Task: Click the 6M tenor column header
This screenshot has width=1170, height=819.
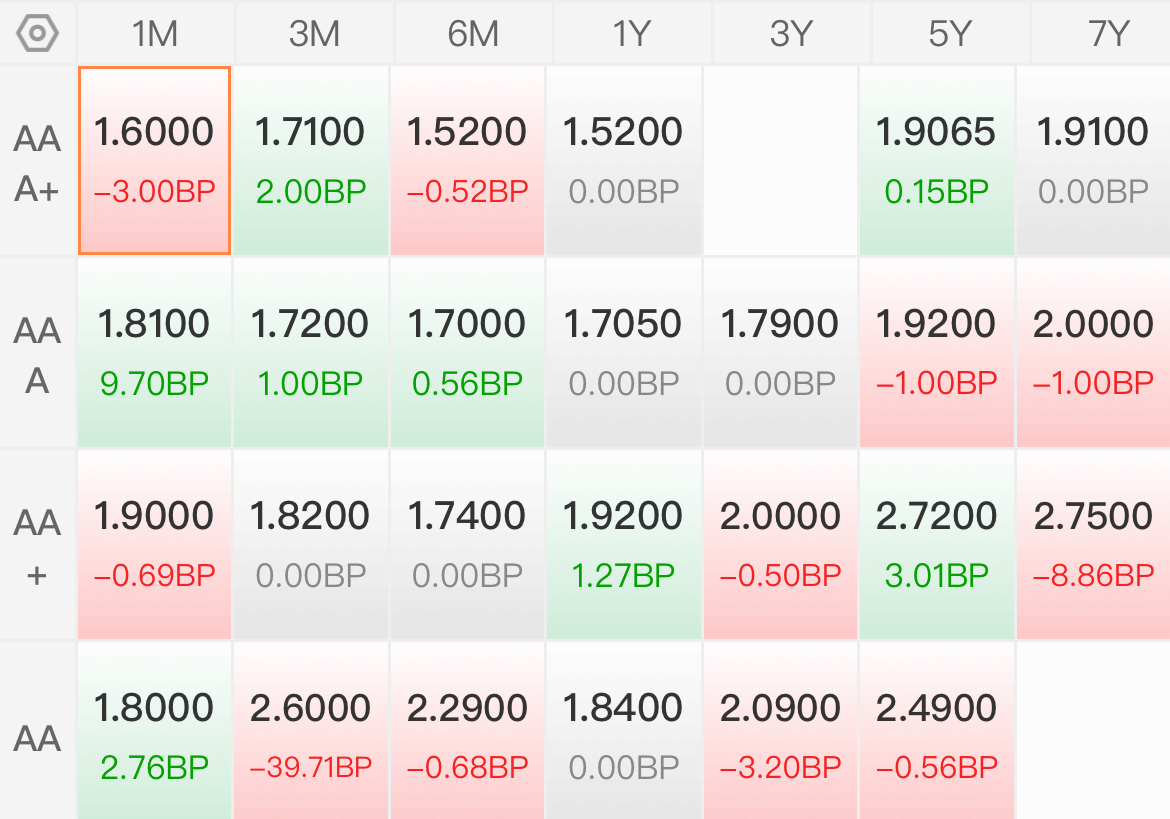Action: point(472,34)
